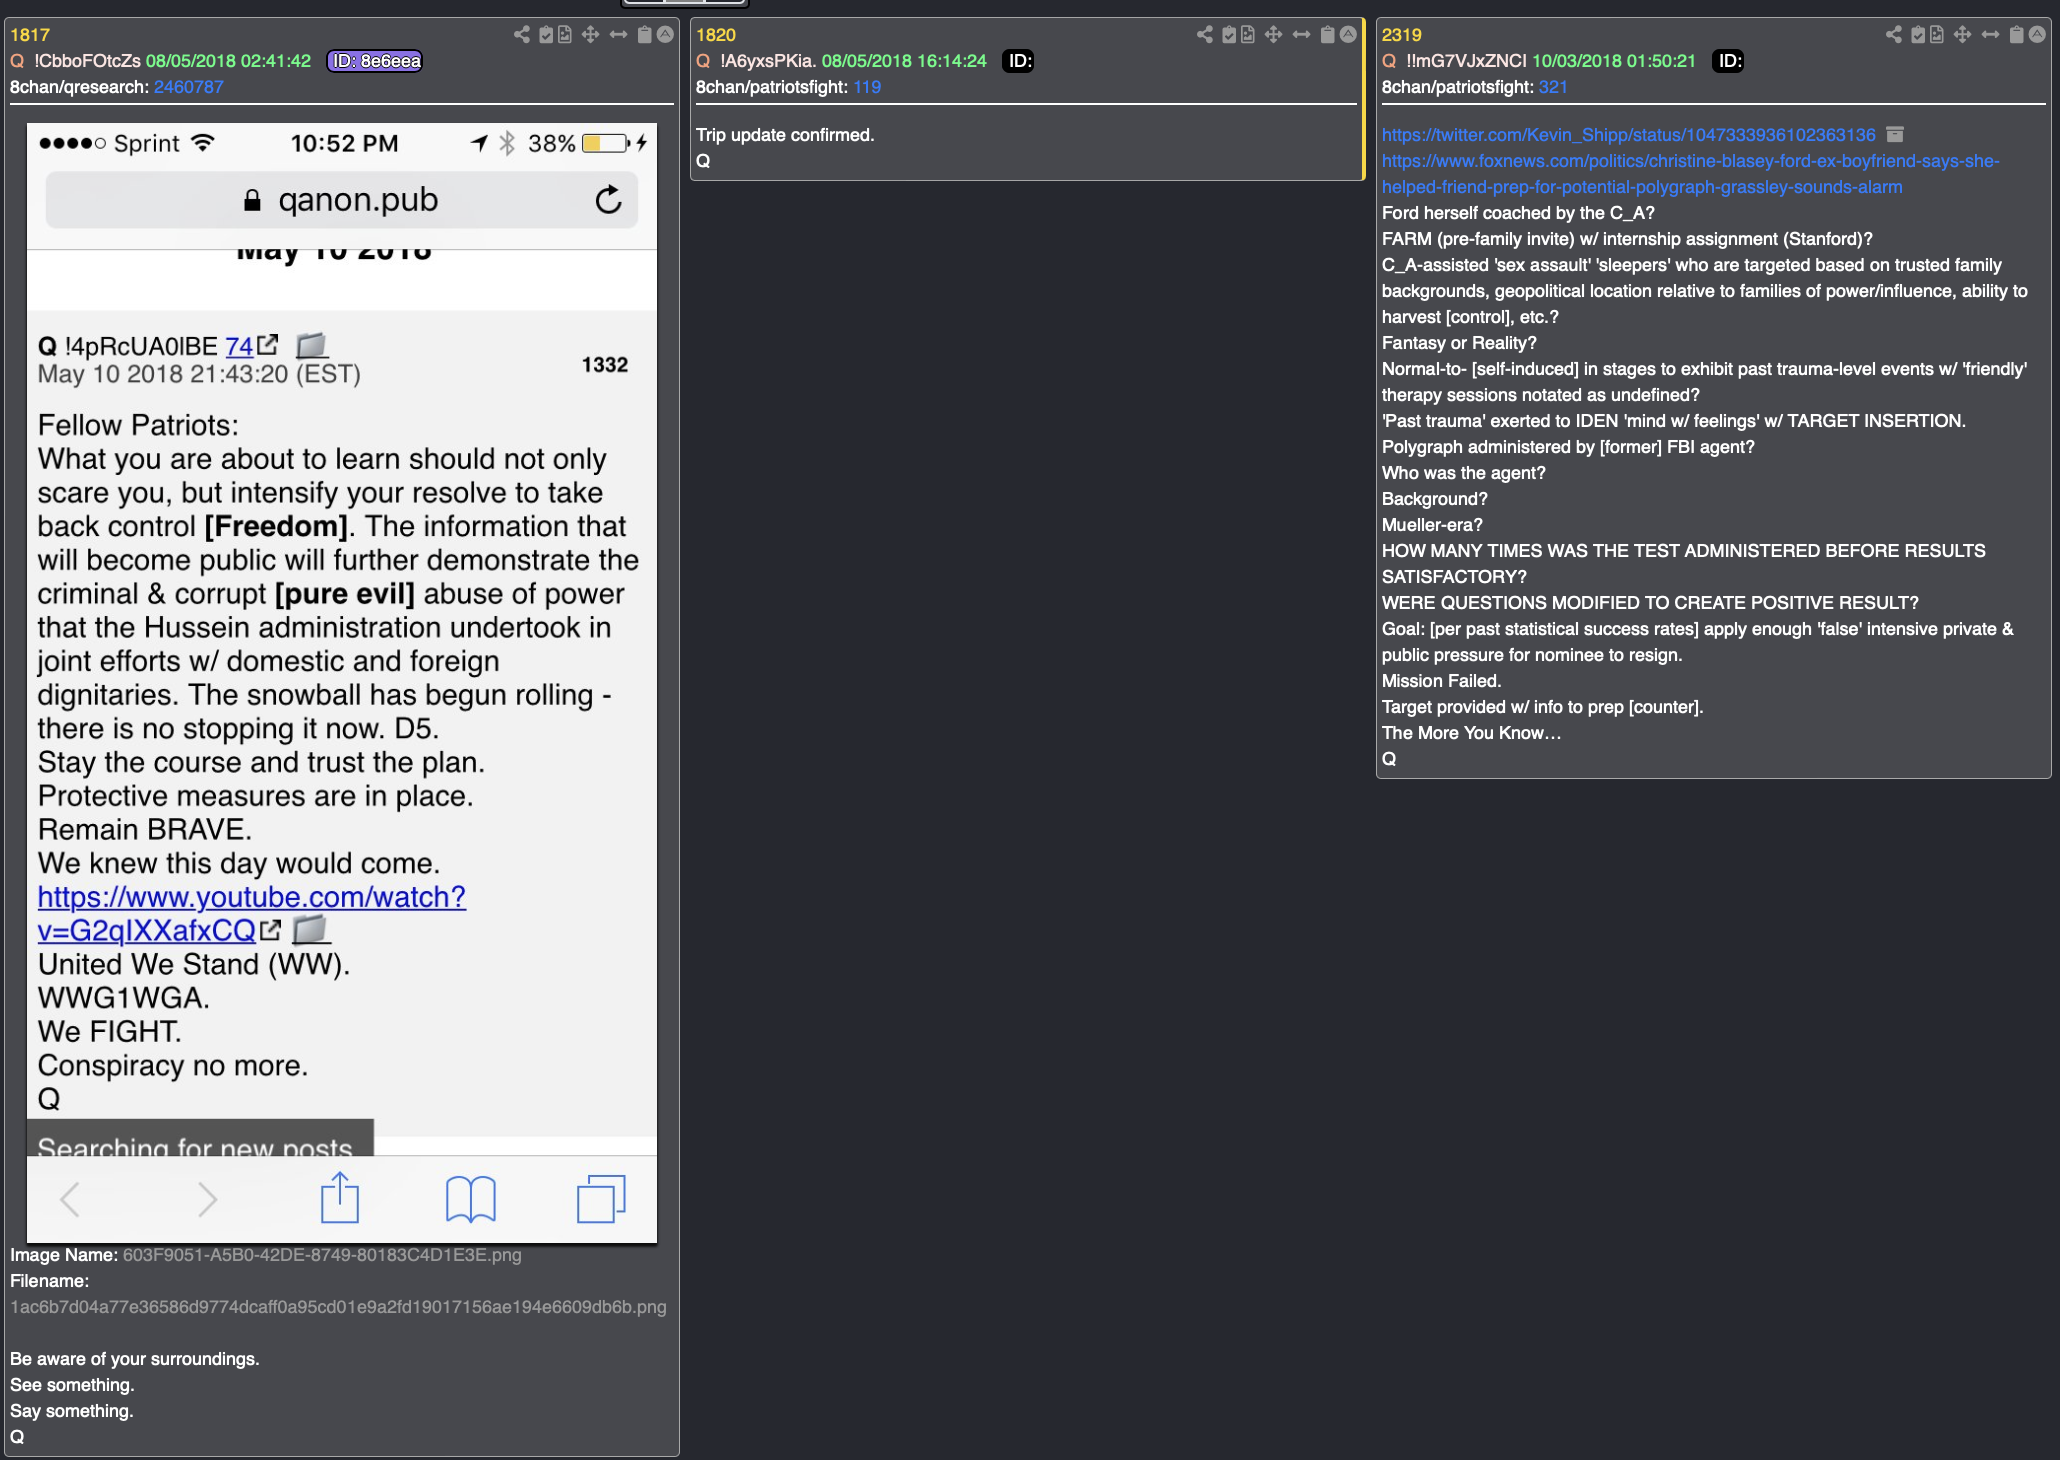Click post number 2319
Image resolution: width=2060 pixels, height=1460 pixels.
(1402, 35)
